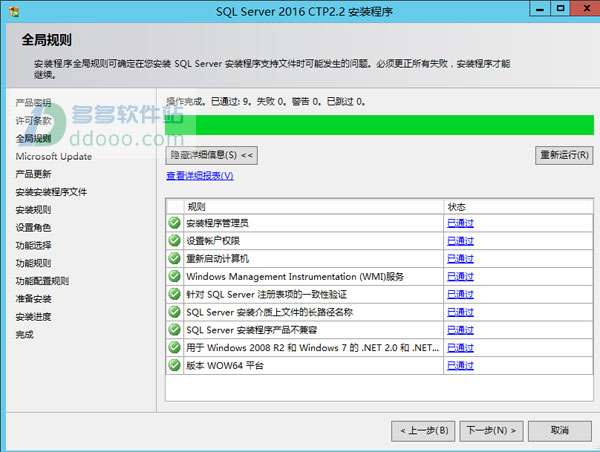This screenshot has width=600, height=452.
Task: Click the green check icon beside 重新启动计算机
Action: (x=174, y=258)
